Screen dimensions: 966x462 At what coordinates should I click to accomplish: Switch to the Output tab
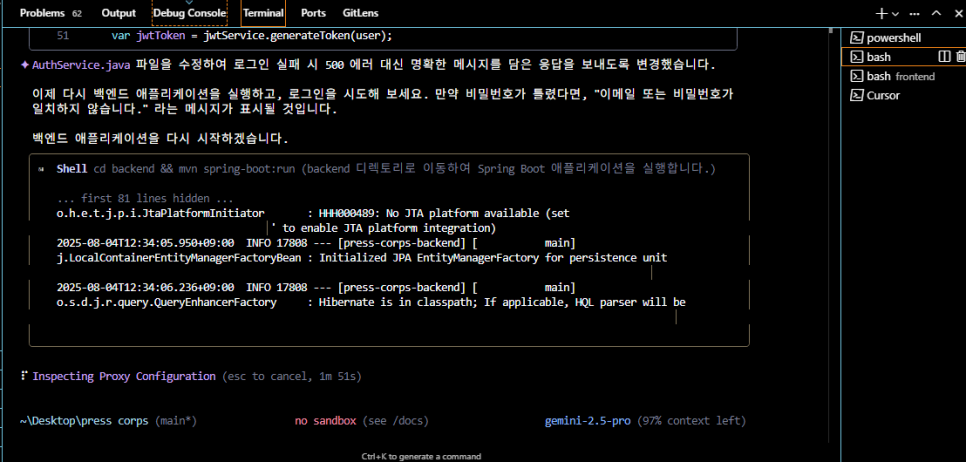coord(118,13)
